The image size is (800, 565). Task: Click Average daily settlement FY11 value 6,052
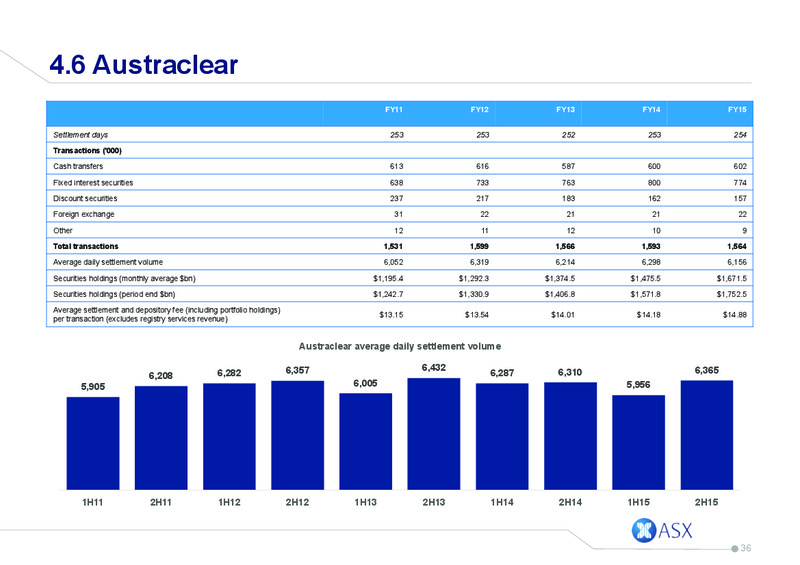393,262
